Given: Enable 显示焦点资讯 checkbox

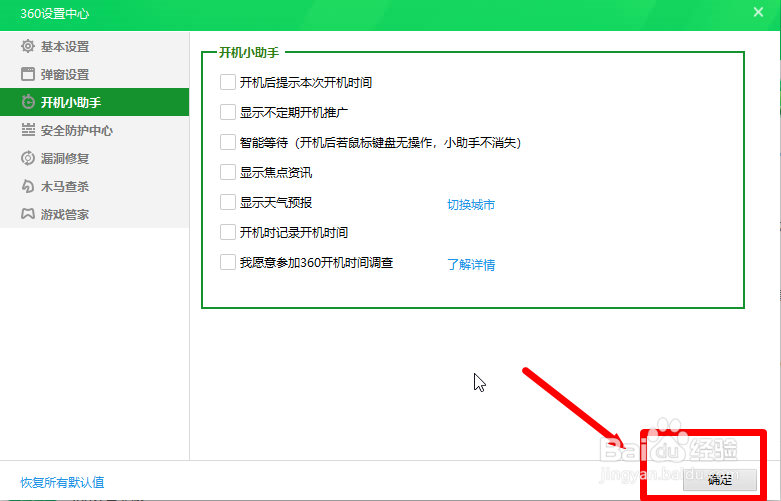Looking at the screenshot, I should click(x=228, y=172).
